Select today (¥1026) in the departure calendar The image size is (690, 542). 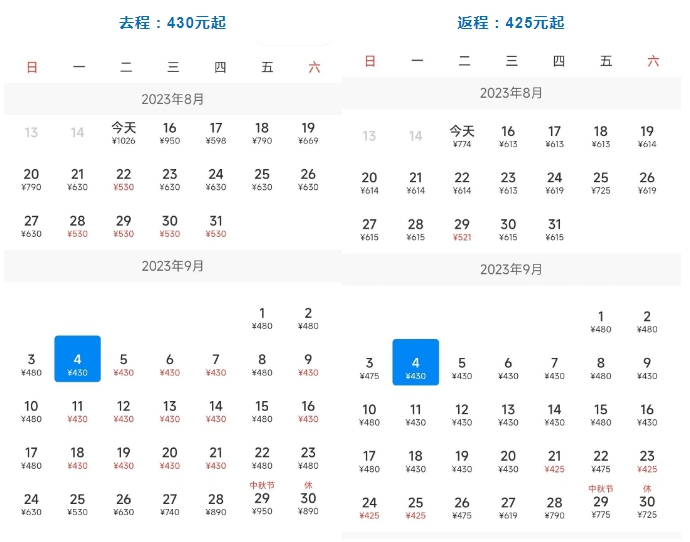[124, 133]
